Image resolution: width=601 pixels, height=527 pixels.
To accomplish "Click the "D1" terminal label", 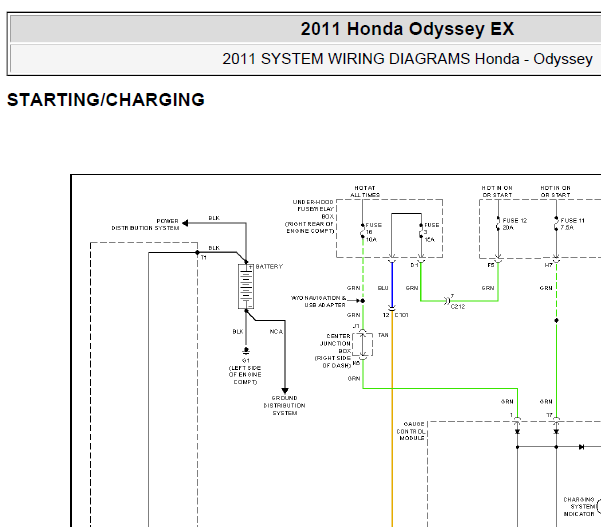I will tap(414, 265).
